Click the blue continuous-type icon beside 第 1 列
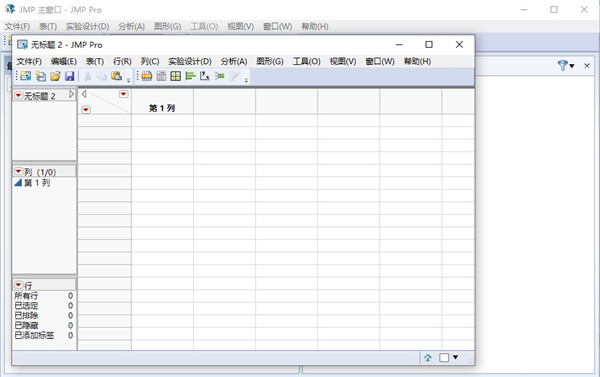This screenshot has width=600, height=377. pyautogui.click(x=18, y=183)
